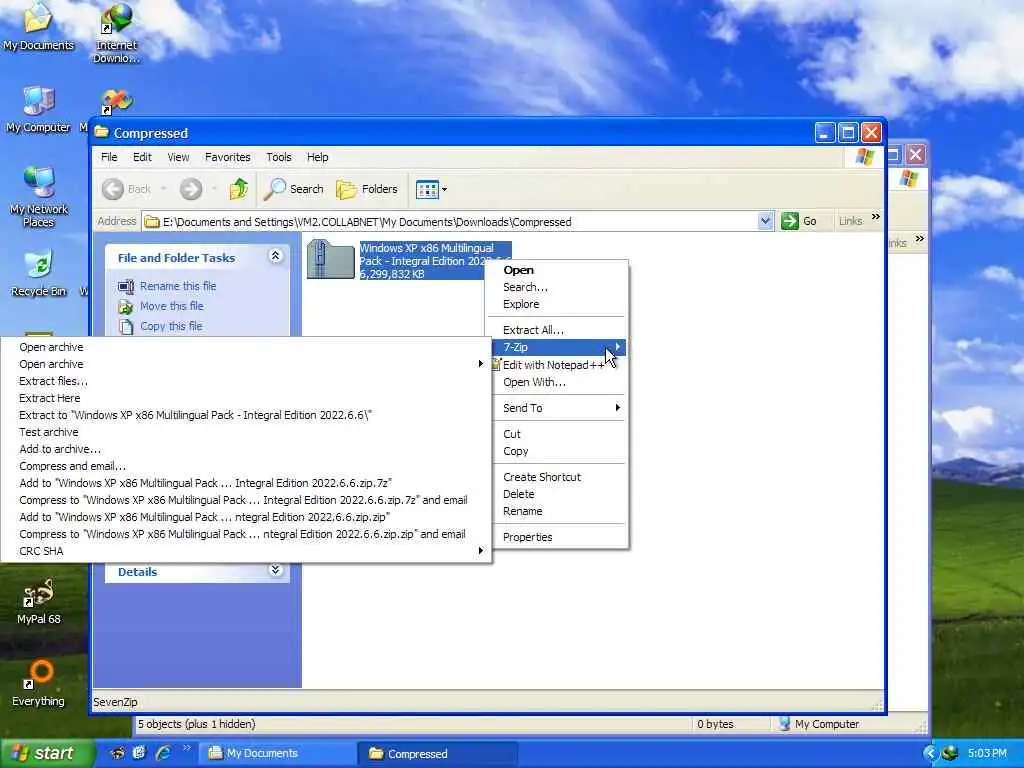
Task: Expand the quick launch chevron
Action: pyautogui.click(x=186, y=749)
